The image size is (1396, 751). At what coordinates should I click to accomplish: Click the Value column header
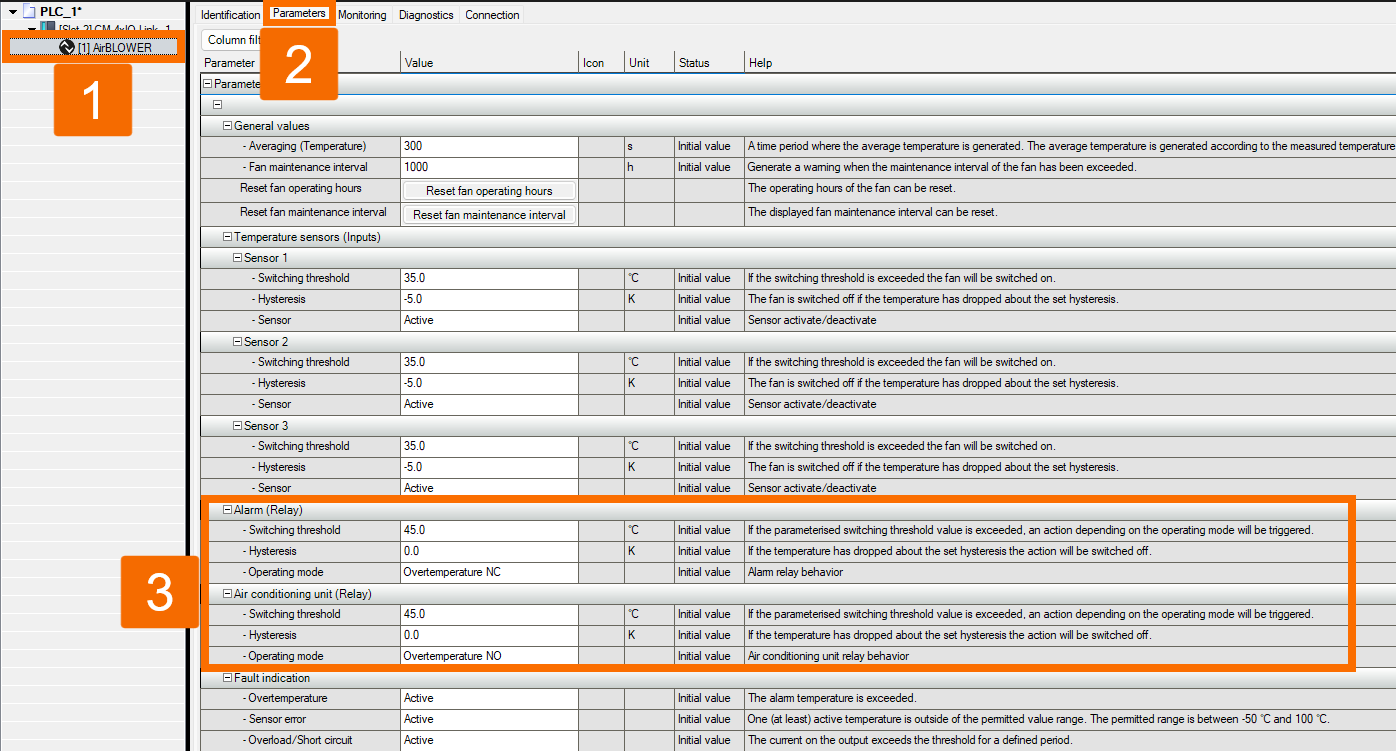[x=489, y=63]
